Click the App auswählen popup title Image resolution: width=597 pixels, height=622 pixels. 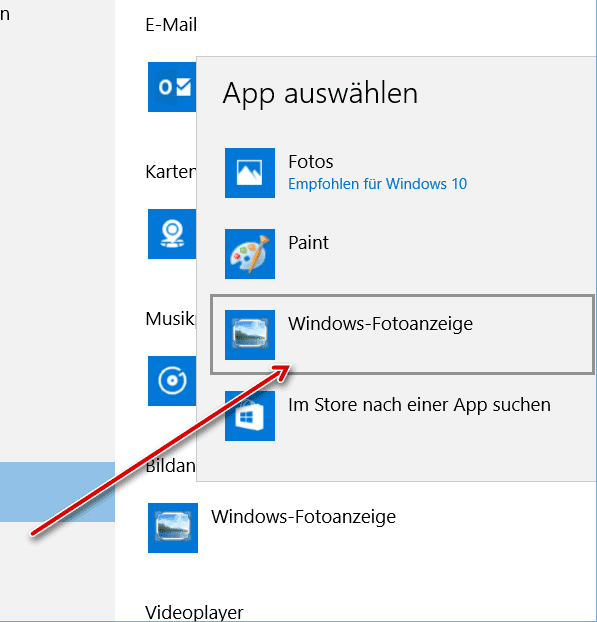[320, 94]
